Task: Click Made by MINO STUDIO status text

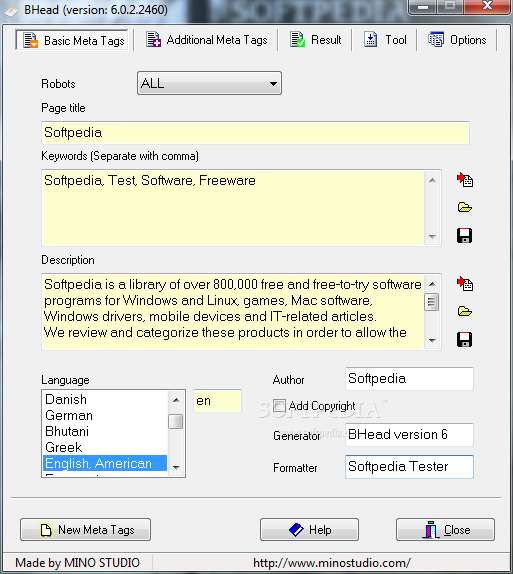Action: (78, 563)
